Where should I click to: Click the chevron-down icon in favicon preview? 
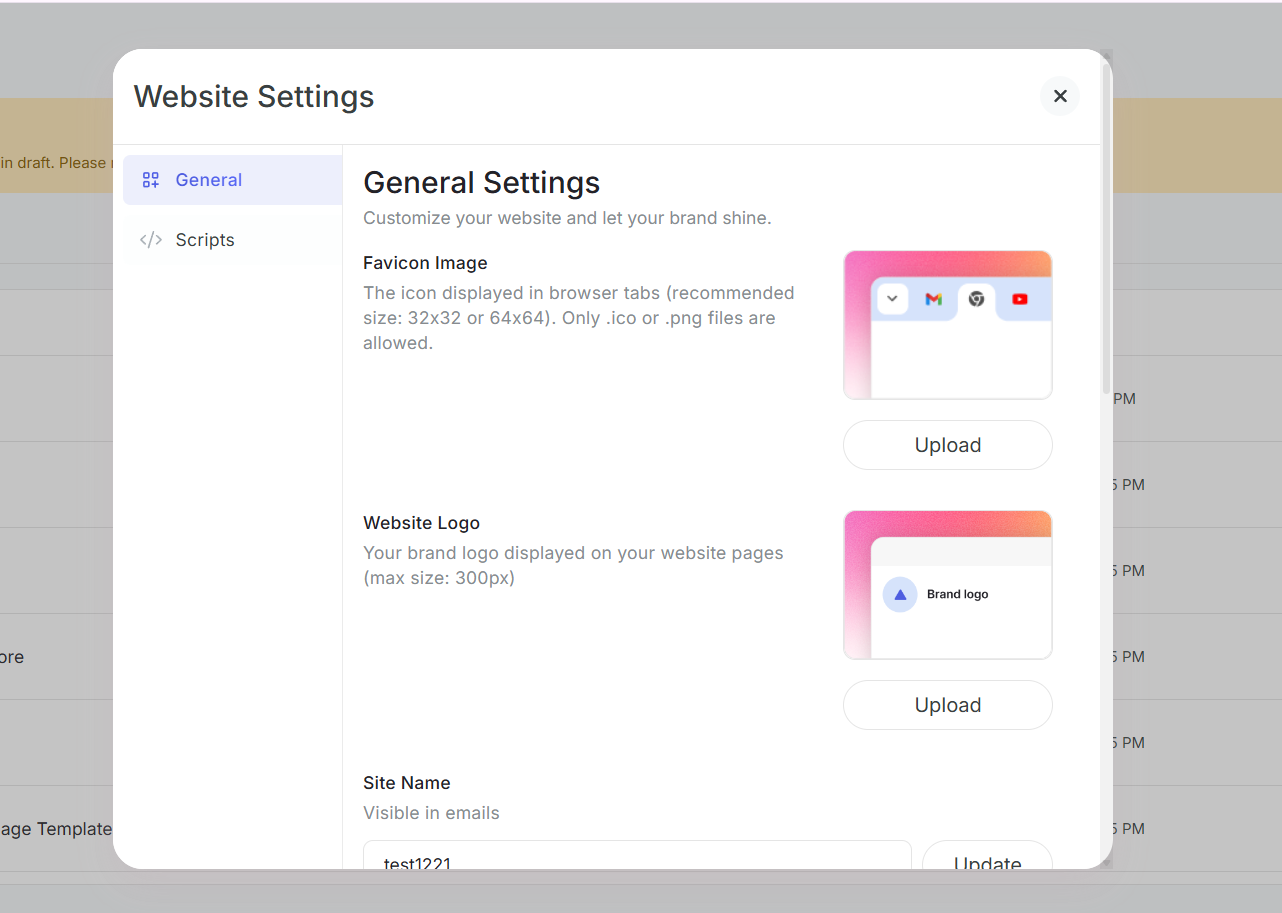tap(892, 299)
